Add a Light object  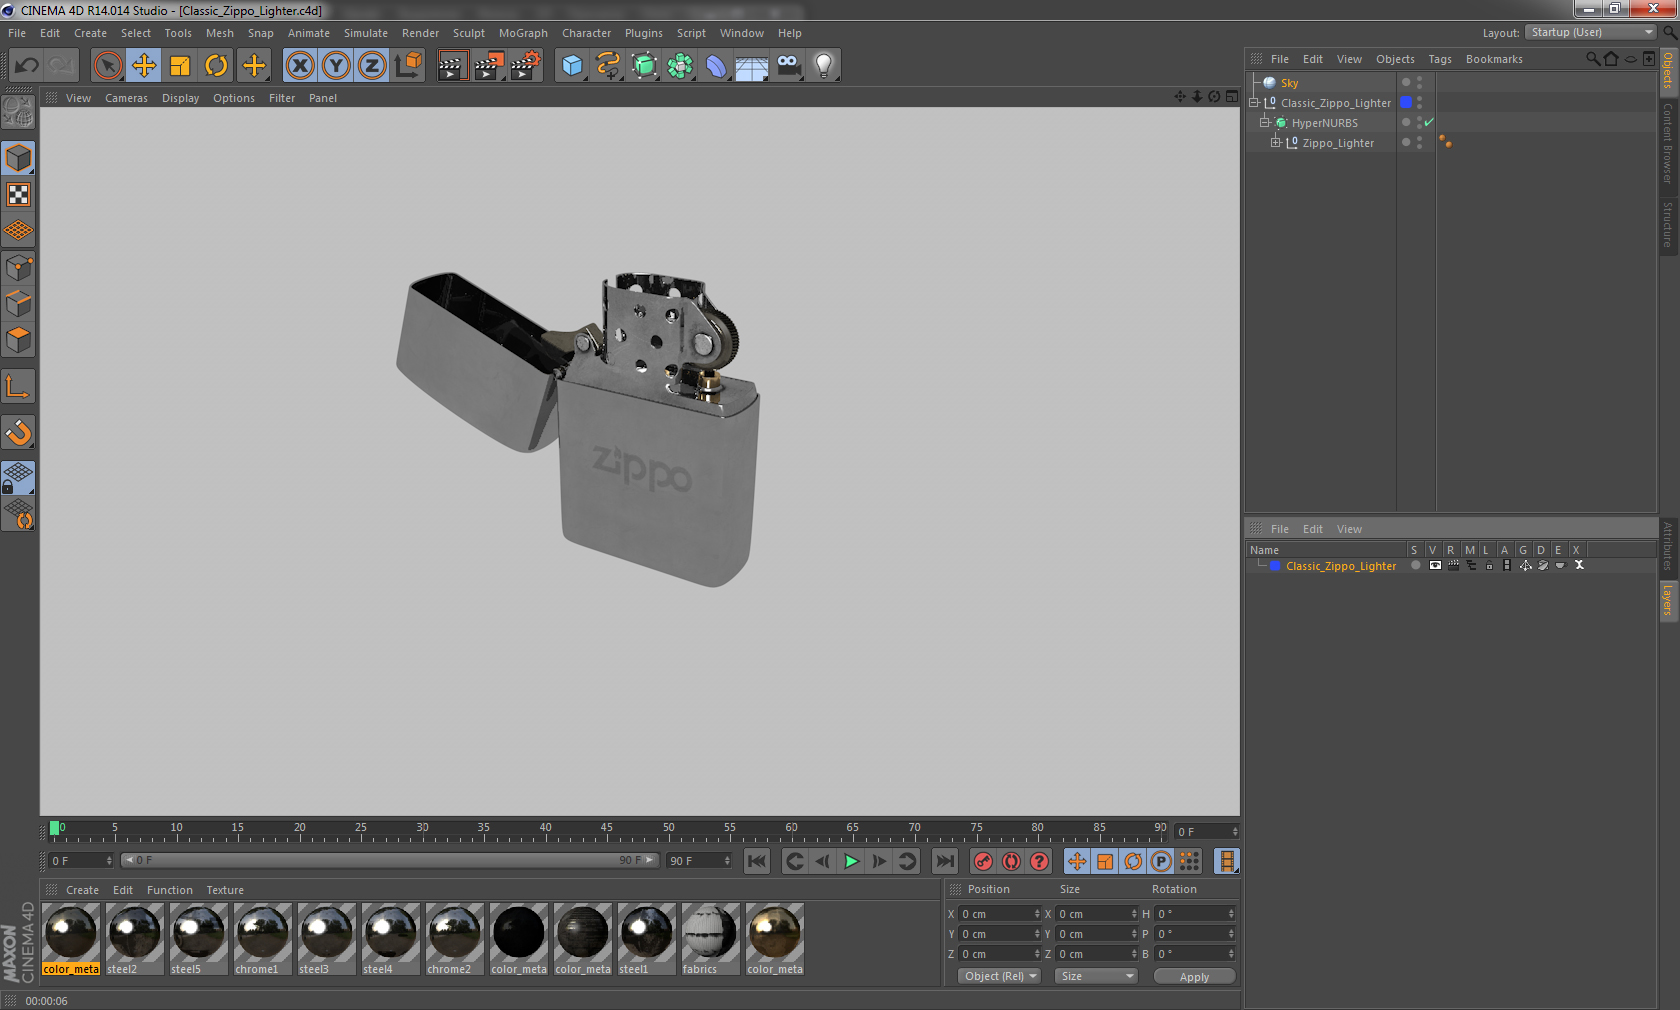(x=824, y=66)
